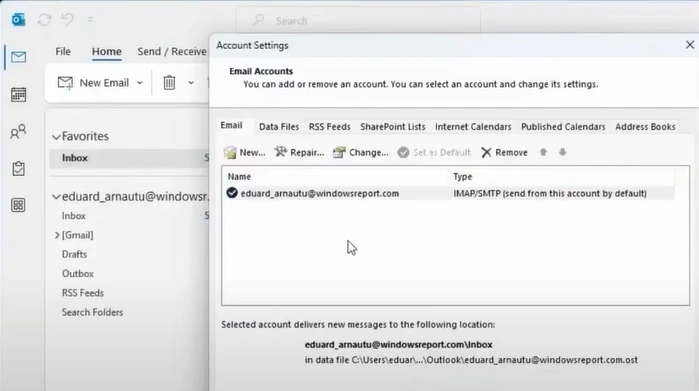Viewport: 699px width, 391px height.
Task: Click the Delete trash can icon
Action: [x=169, y=83]
